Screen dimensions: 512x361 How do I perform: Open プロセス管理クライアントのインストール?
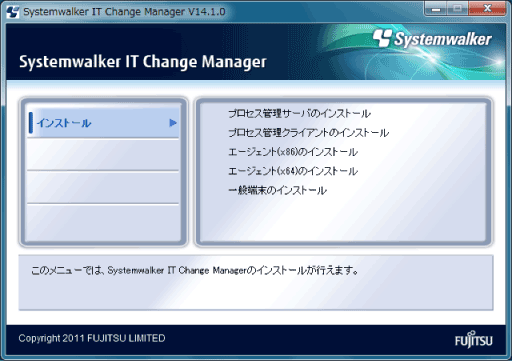[308, 133]
